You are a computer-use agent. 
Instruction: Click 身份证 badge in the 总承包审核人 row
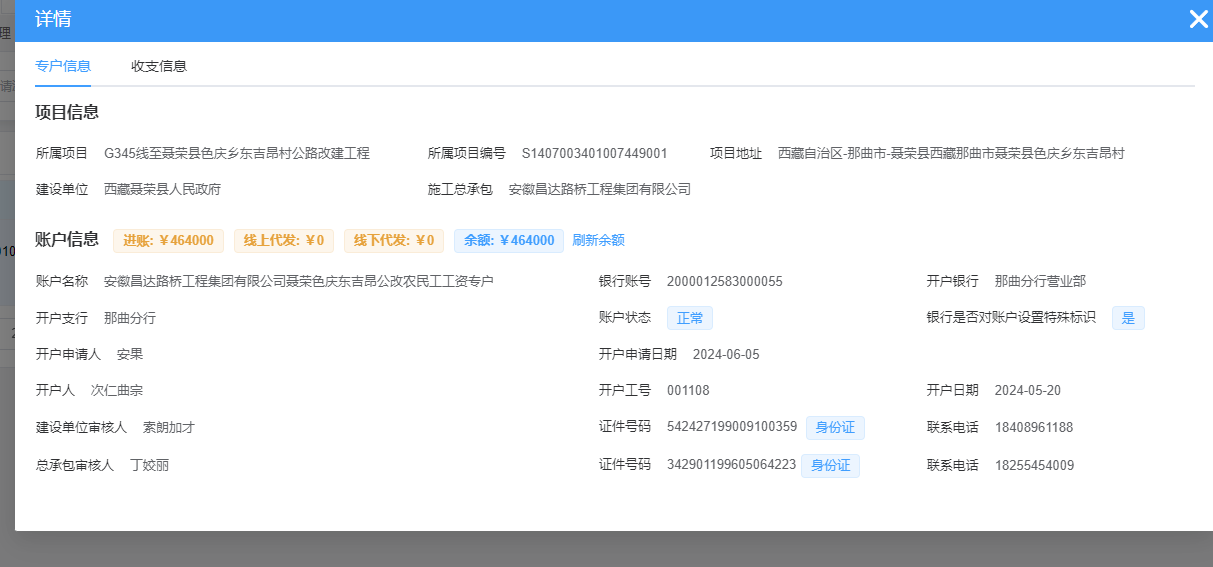pyautogui.click(x=830, y=466)
